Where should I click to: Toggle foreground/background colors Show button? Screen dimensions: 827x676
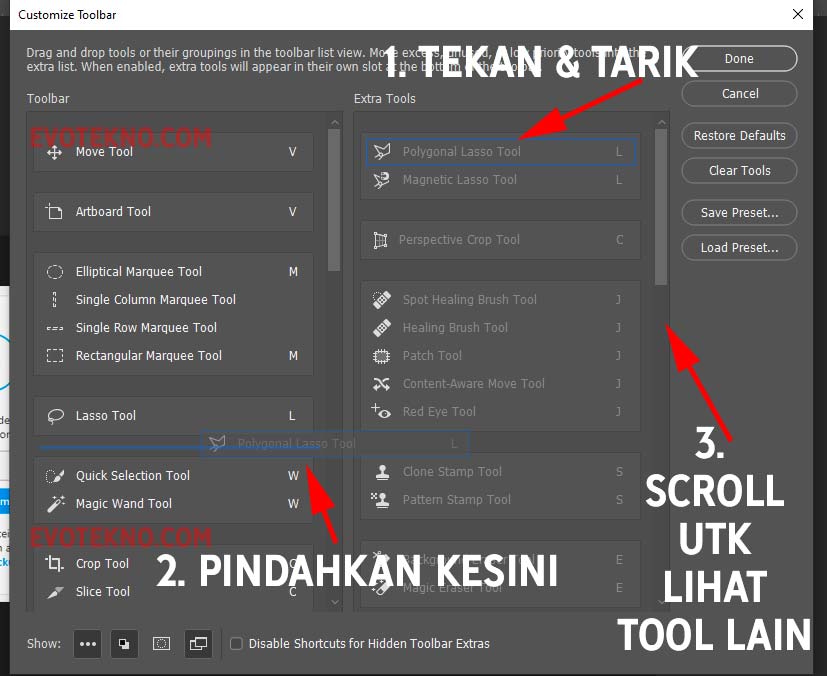123,644
